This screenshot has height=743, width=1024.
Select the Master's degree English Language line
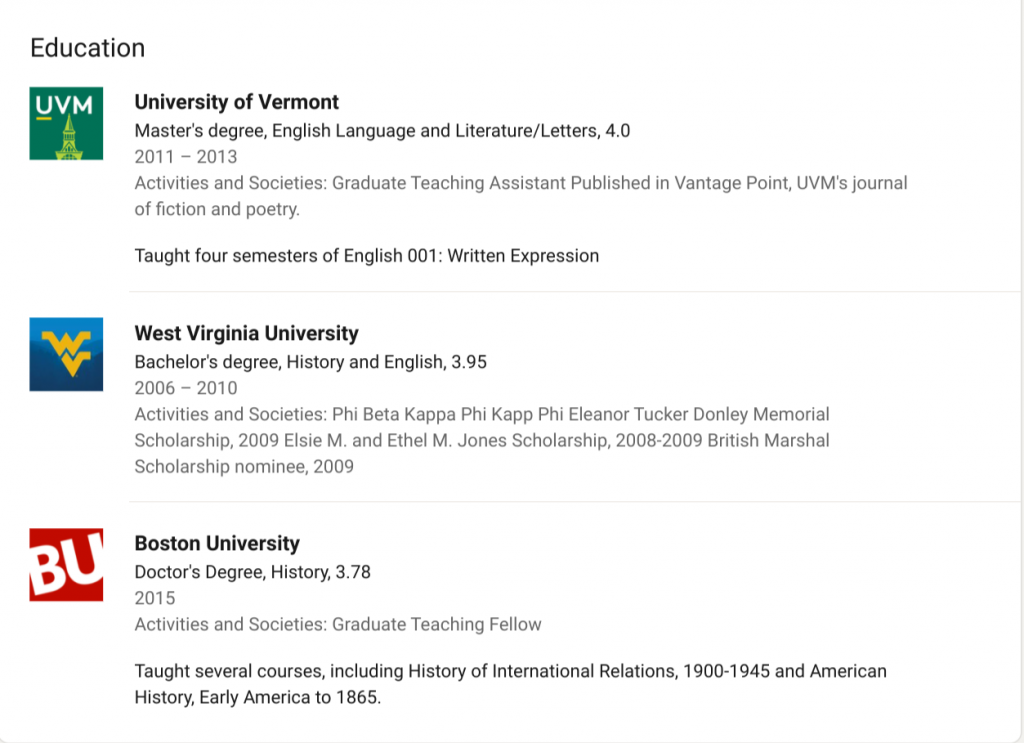[382, 131]
